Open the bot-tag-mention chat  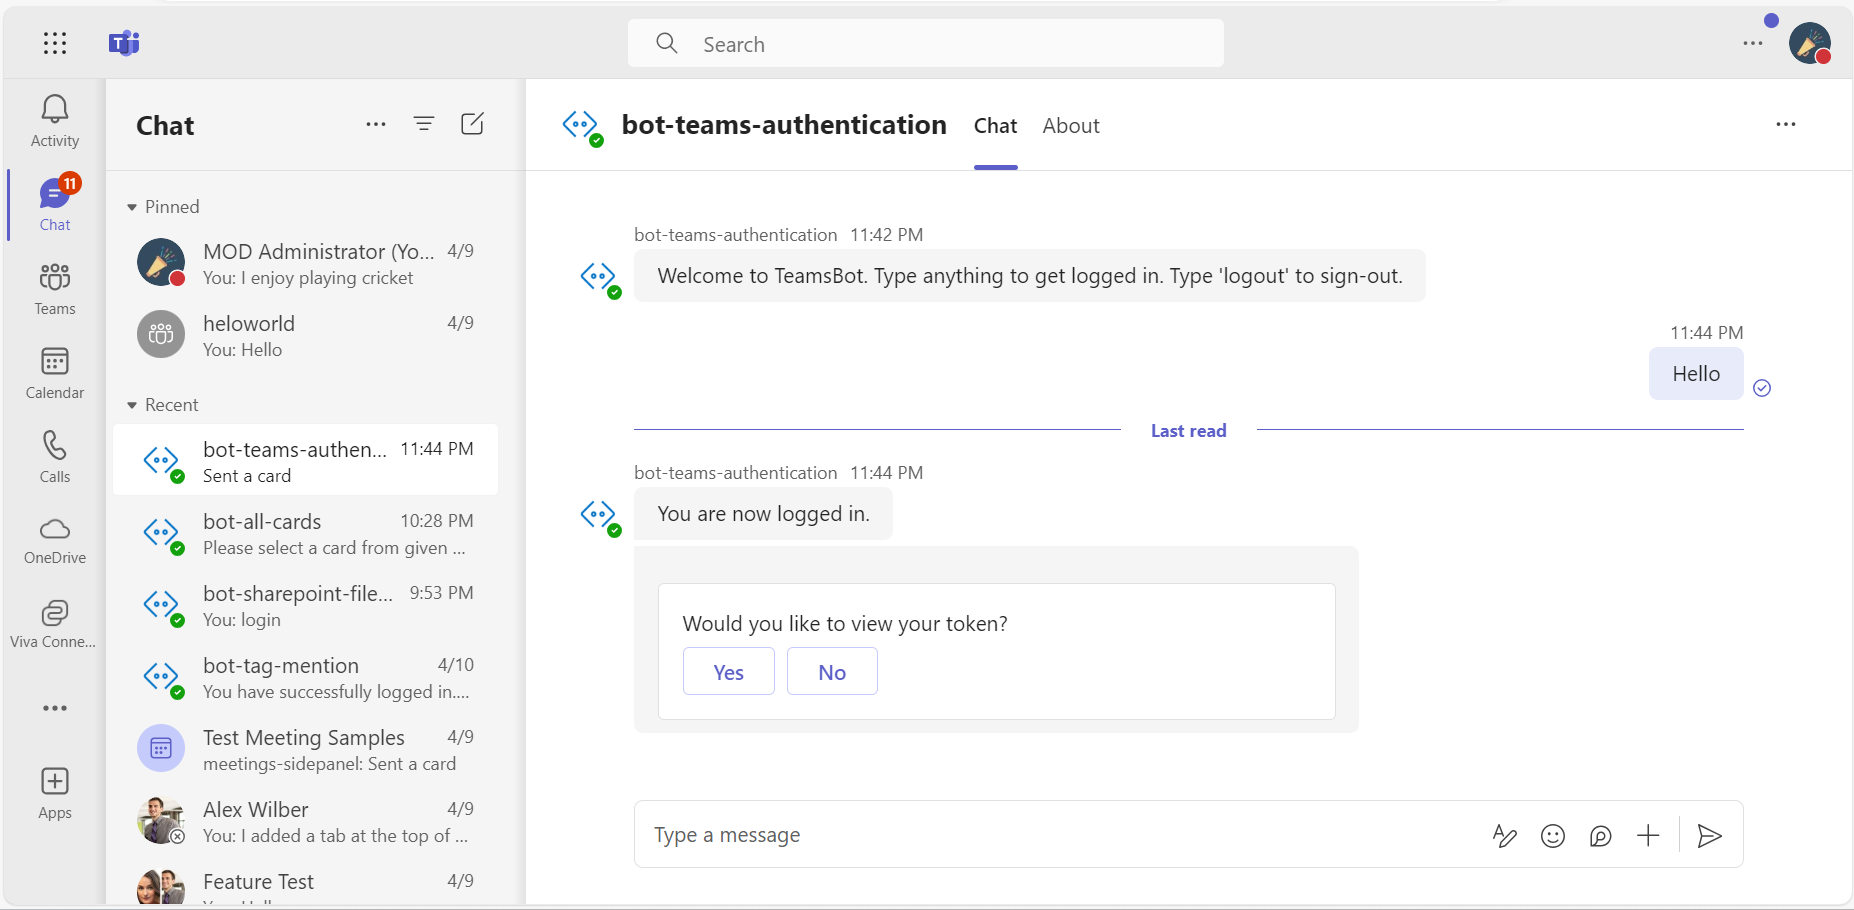305,677
